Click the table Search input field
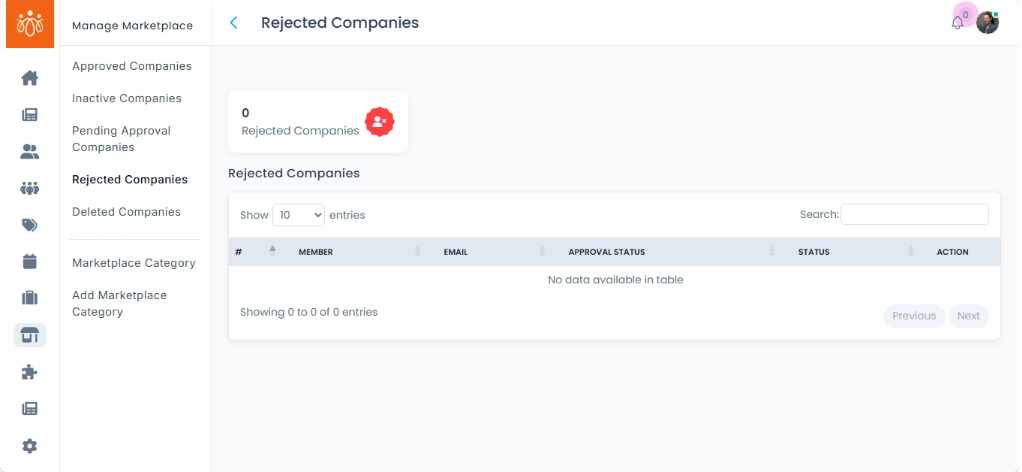 914,215
